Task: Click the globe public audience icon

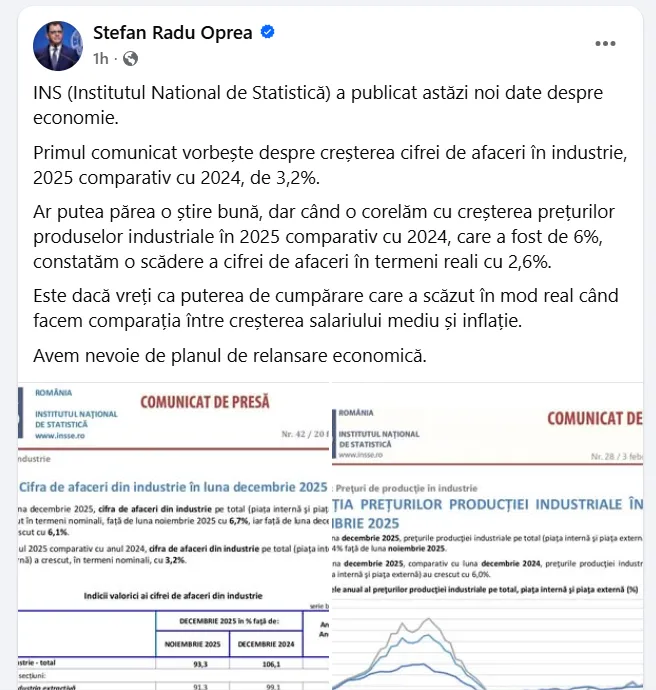Action: 131,59
